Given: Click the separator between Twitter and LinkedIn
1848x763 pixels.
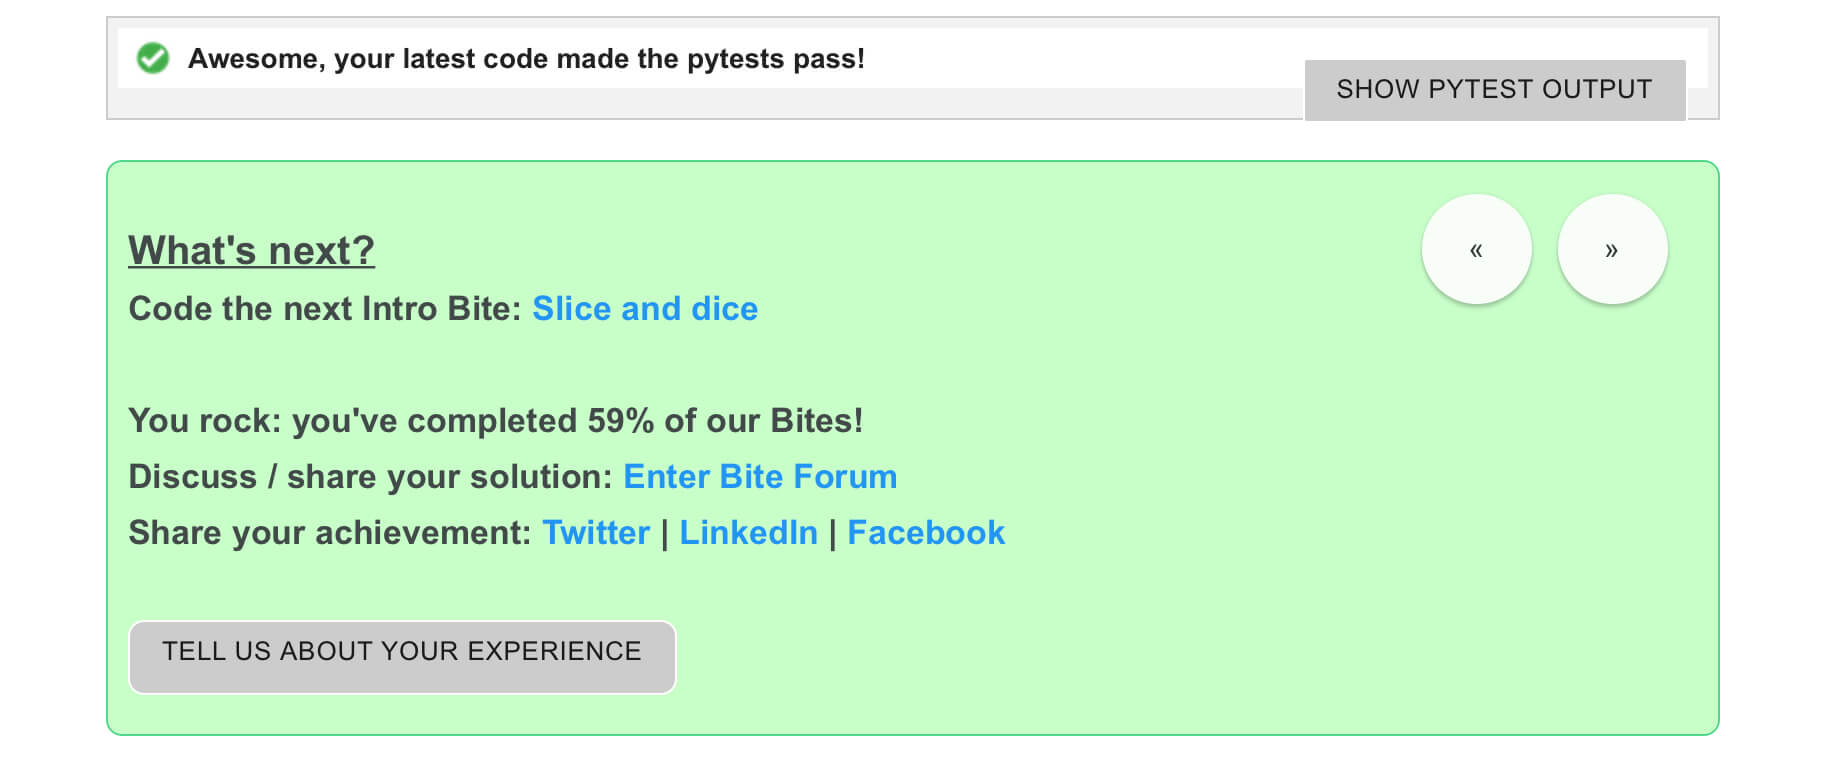Looking at the screenshot, I should coord(665,534).
